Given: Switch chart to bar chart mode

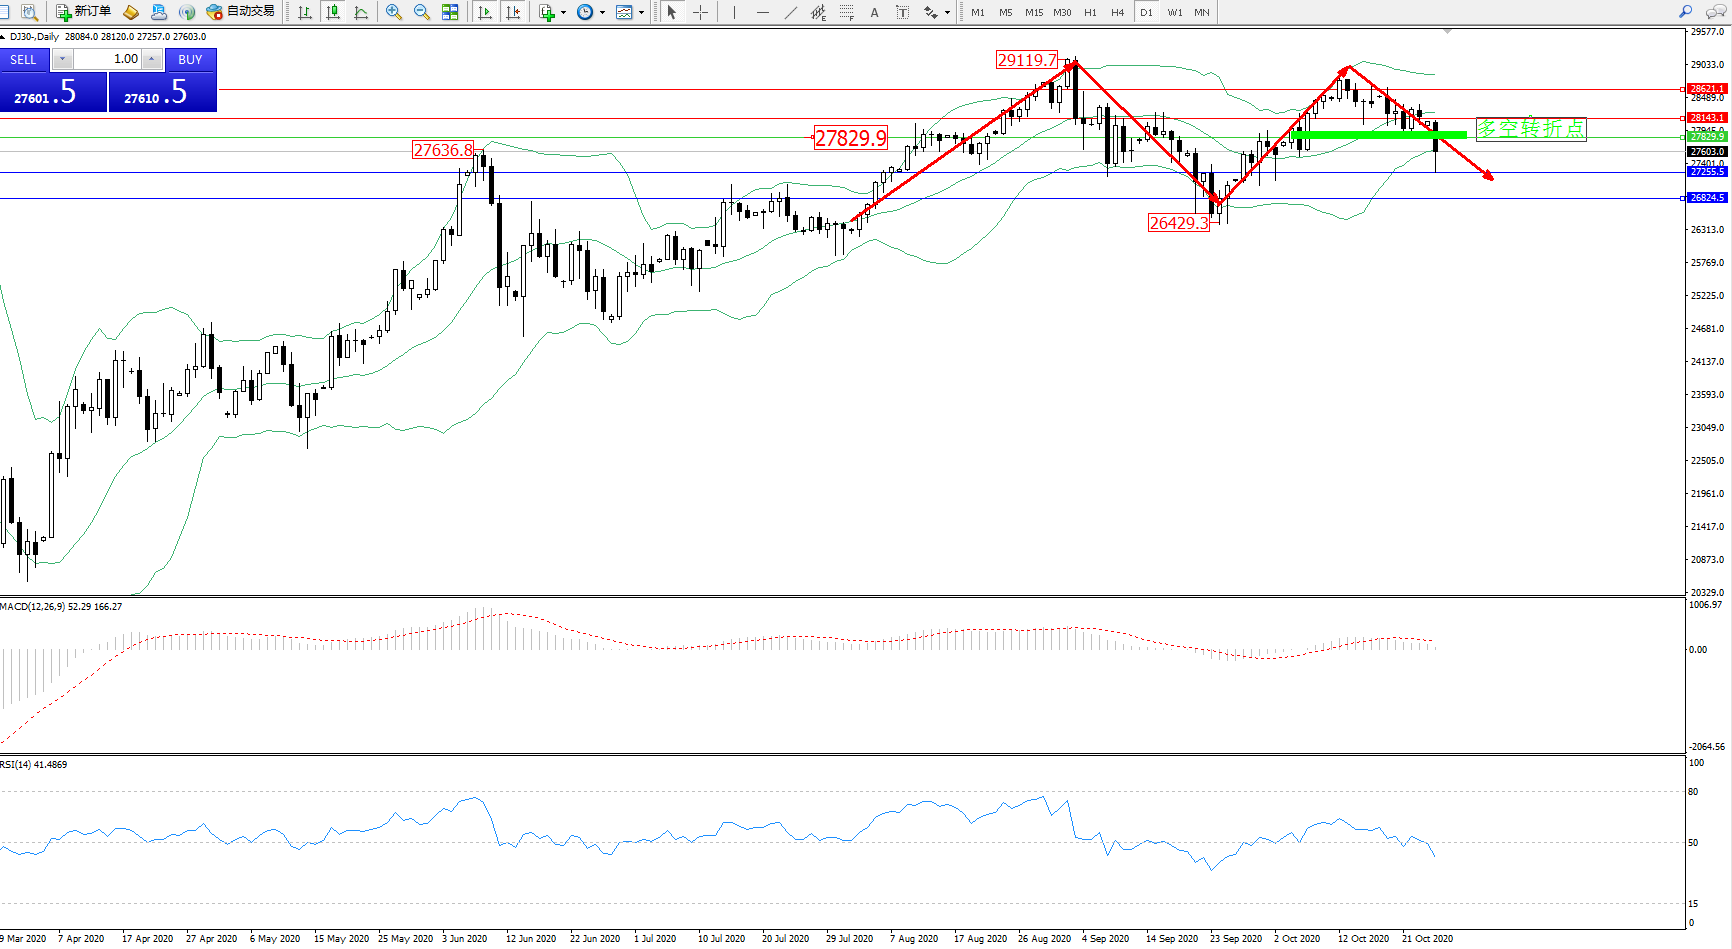Looking at the screenshot, I should 305,12.
